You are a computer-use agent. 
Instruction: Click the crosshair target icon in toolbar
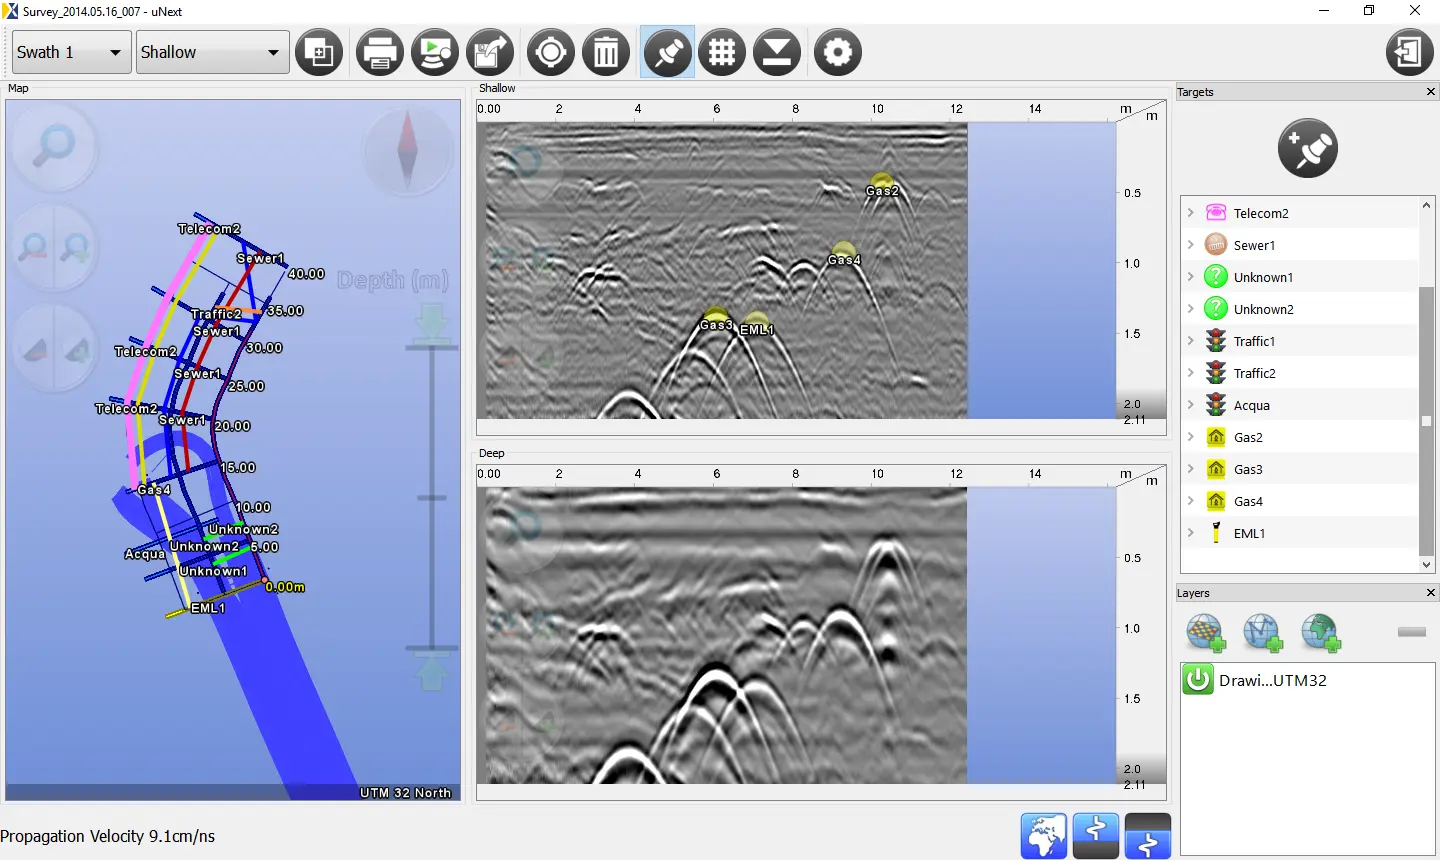click(x=551, y=52)
